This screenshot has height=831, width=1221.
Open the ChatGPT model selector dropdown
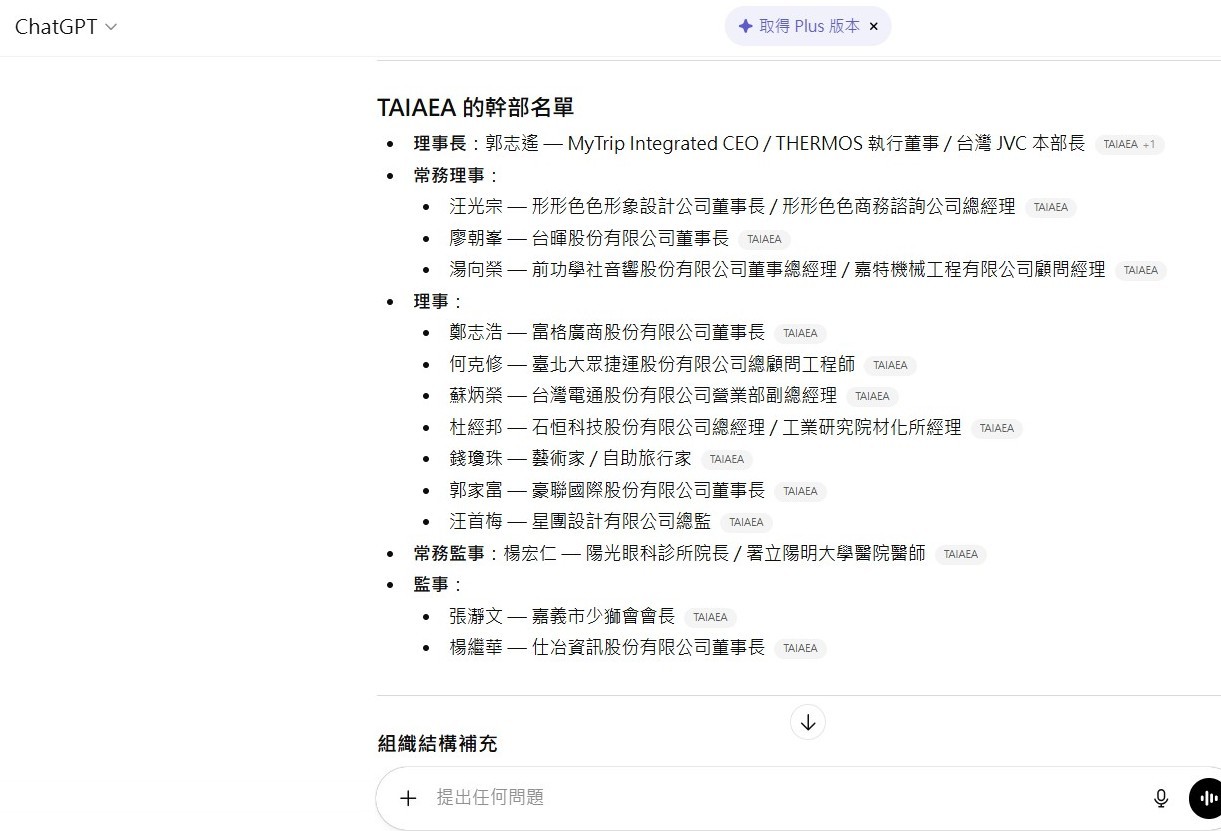[x=66, y=27]
